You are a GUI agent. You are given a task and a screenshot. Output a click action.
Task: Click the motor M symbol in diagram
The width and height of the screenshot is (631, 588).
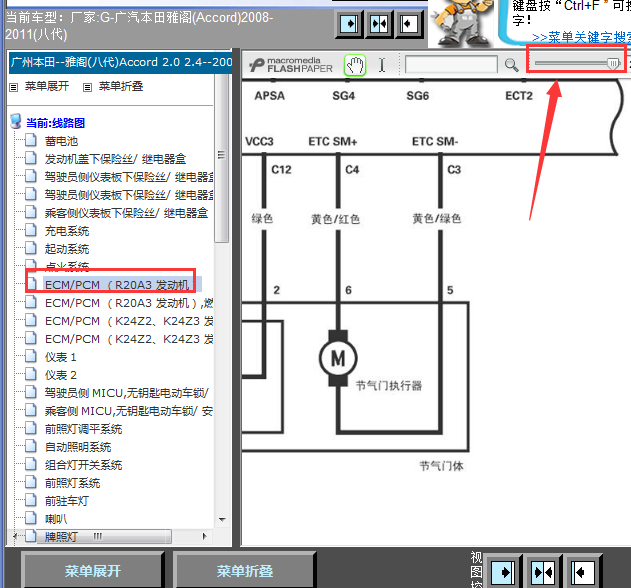338,358
